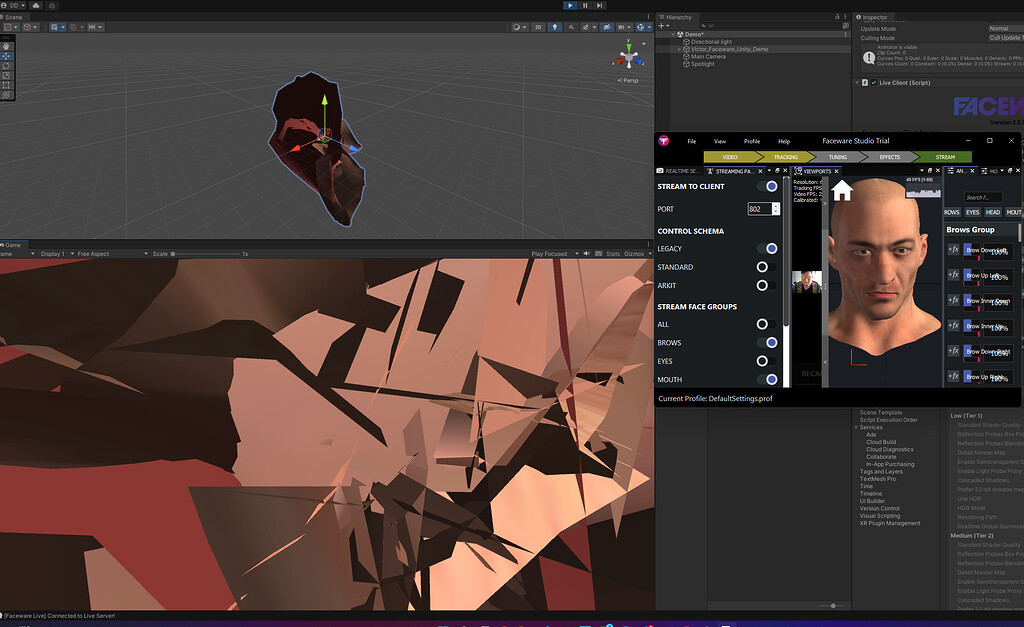Image resolution: width=1024 pixels, height=627 pixels.
Task: Open the Profile menu in Faceware Studio
Action: [x=750, y=141]
